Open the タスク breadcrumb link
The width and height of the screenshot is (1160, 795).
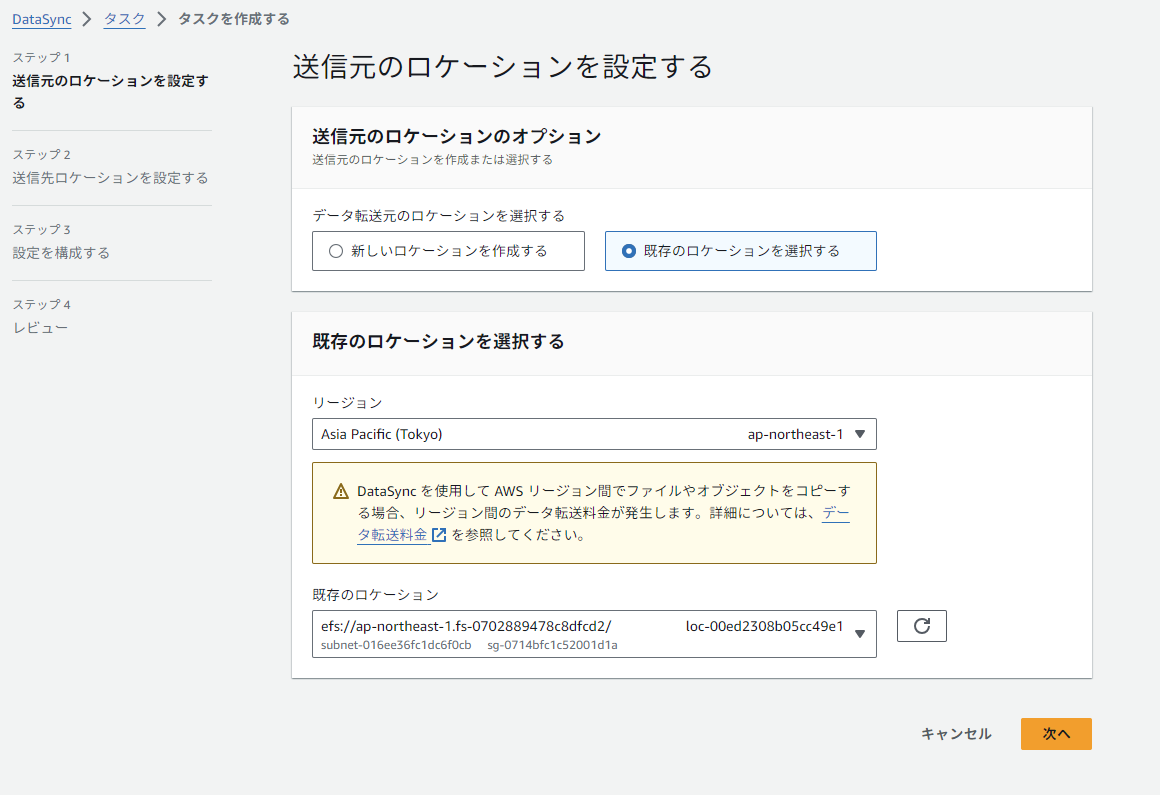124,19
